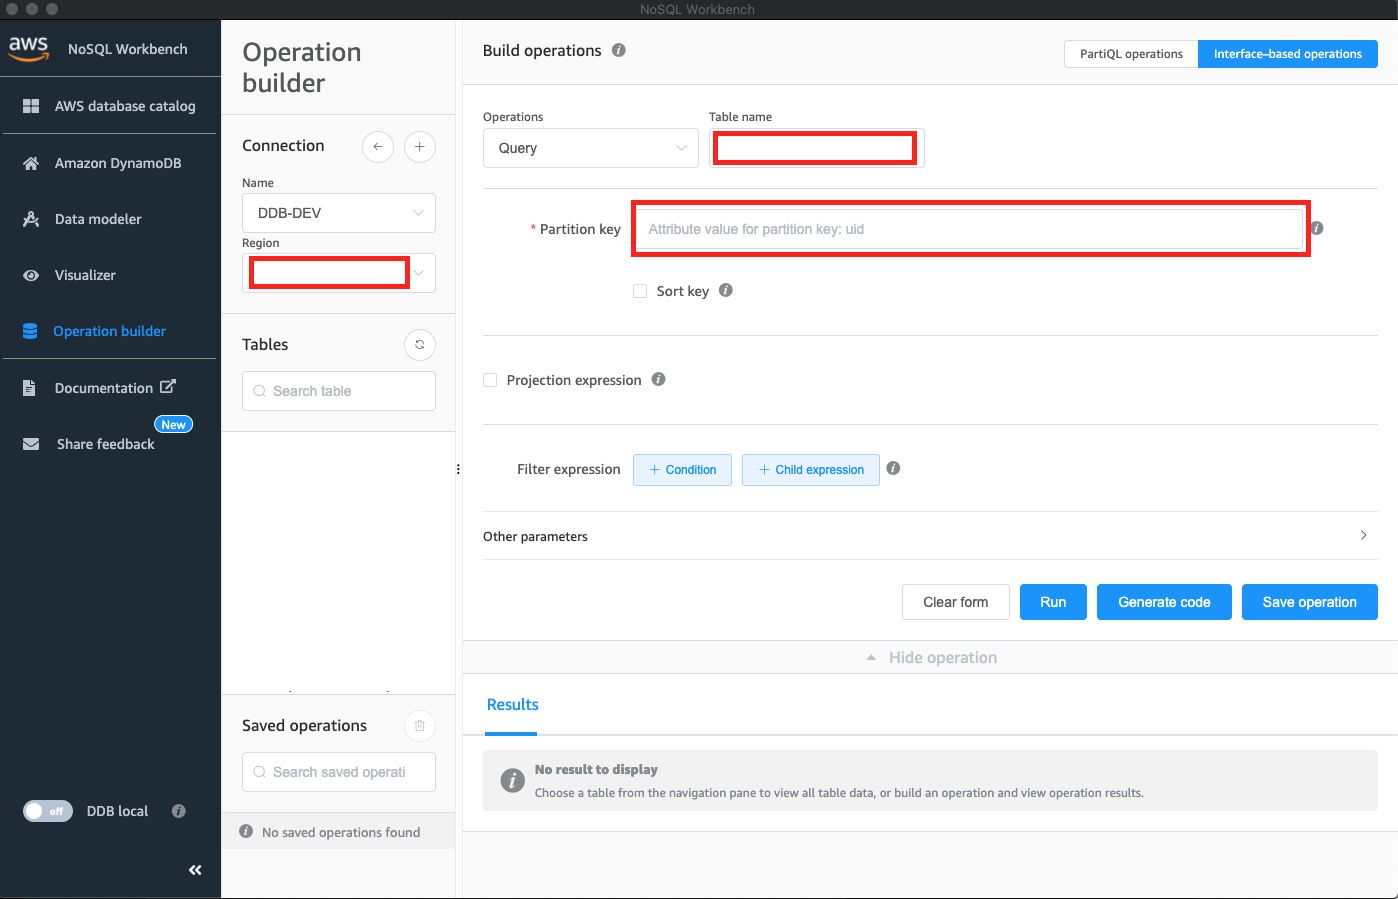Enable Projection expression checkbox
The width and height of the screenshot is (1398, 899).
click(x=490, y=380)
